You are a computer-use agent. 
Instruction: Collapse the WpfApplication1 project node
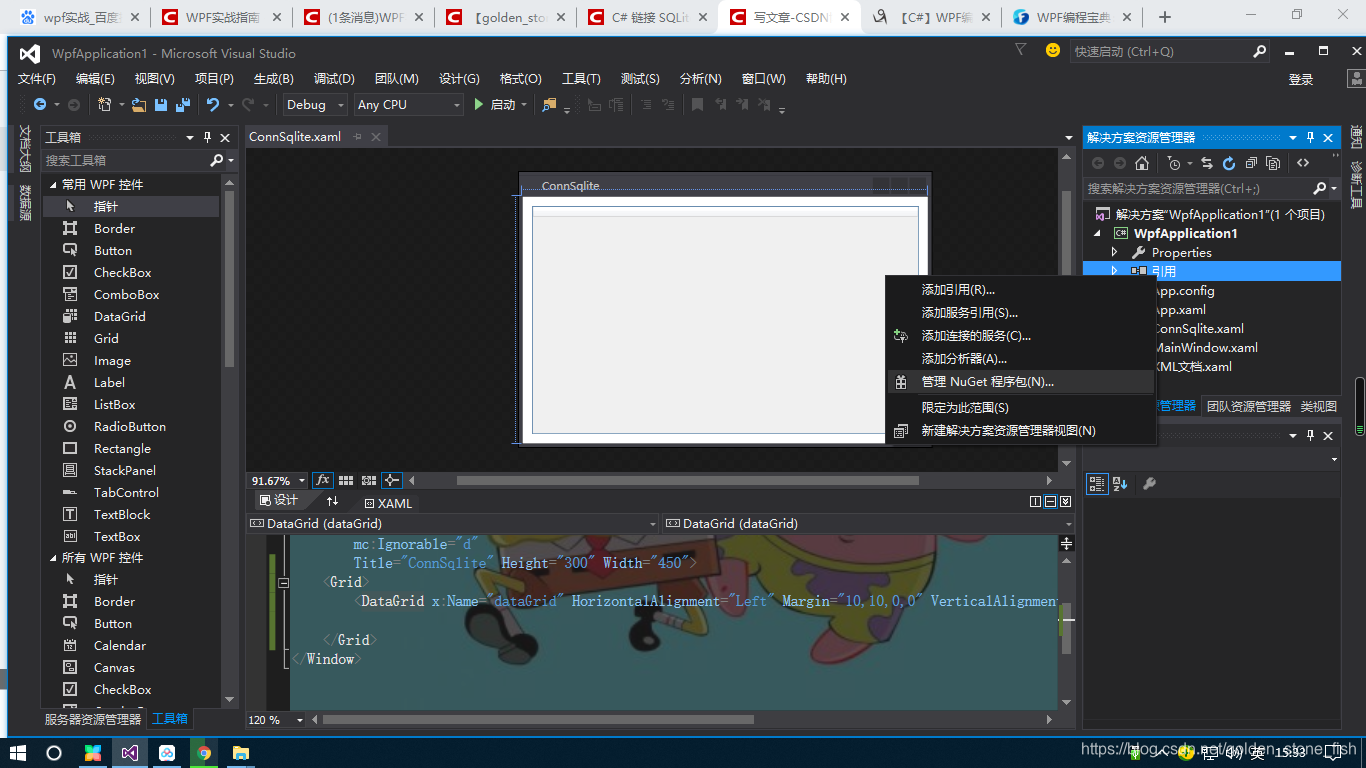coord(1097,233)
